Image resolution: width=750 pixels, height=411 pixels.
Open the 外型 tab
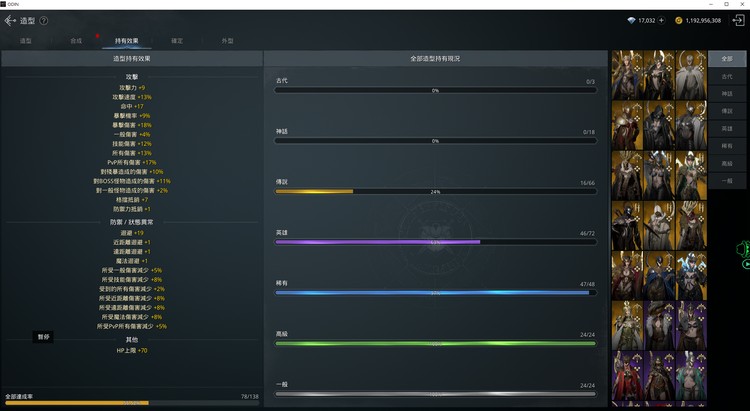pyautogui.click(x=228, y=41)
